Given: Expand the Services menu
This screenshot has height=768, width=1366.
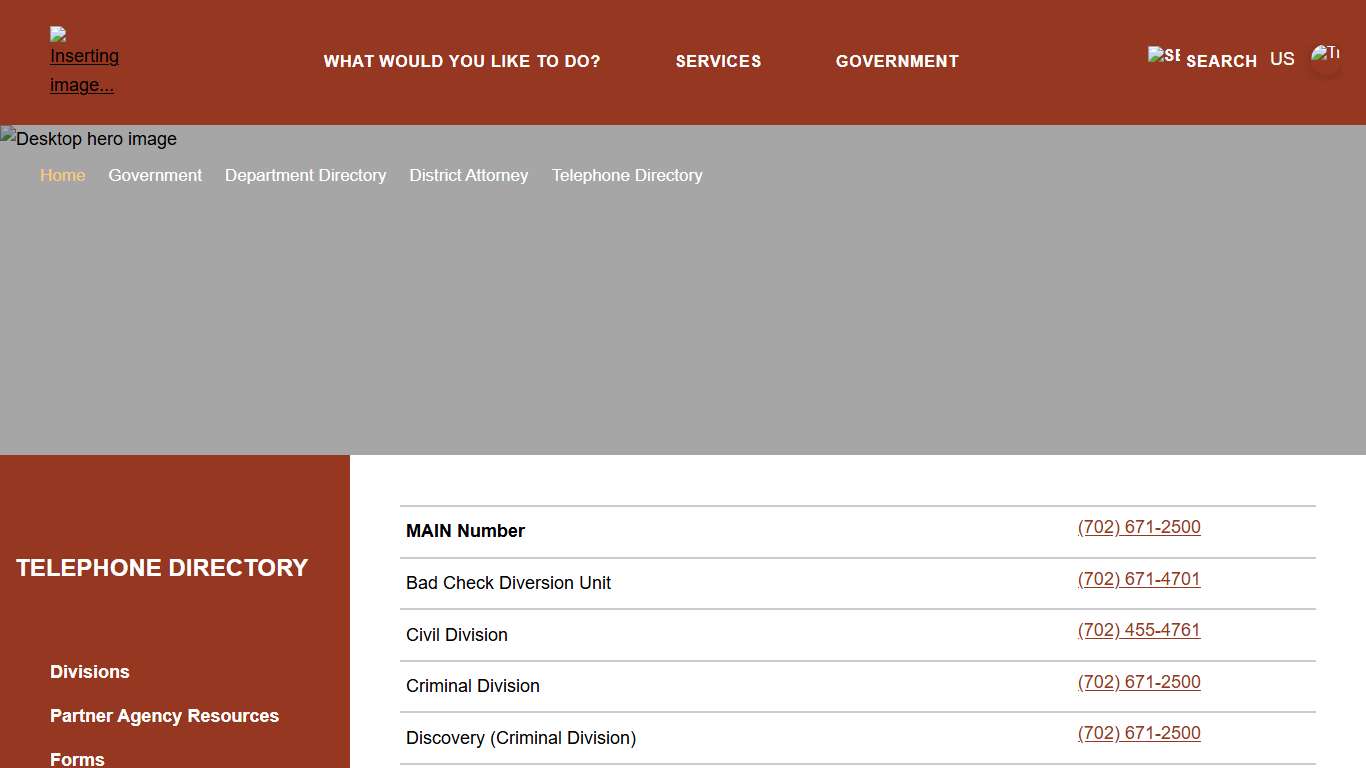Looking at the screenshot, I should pos(718,61).
